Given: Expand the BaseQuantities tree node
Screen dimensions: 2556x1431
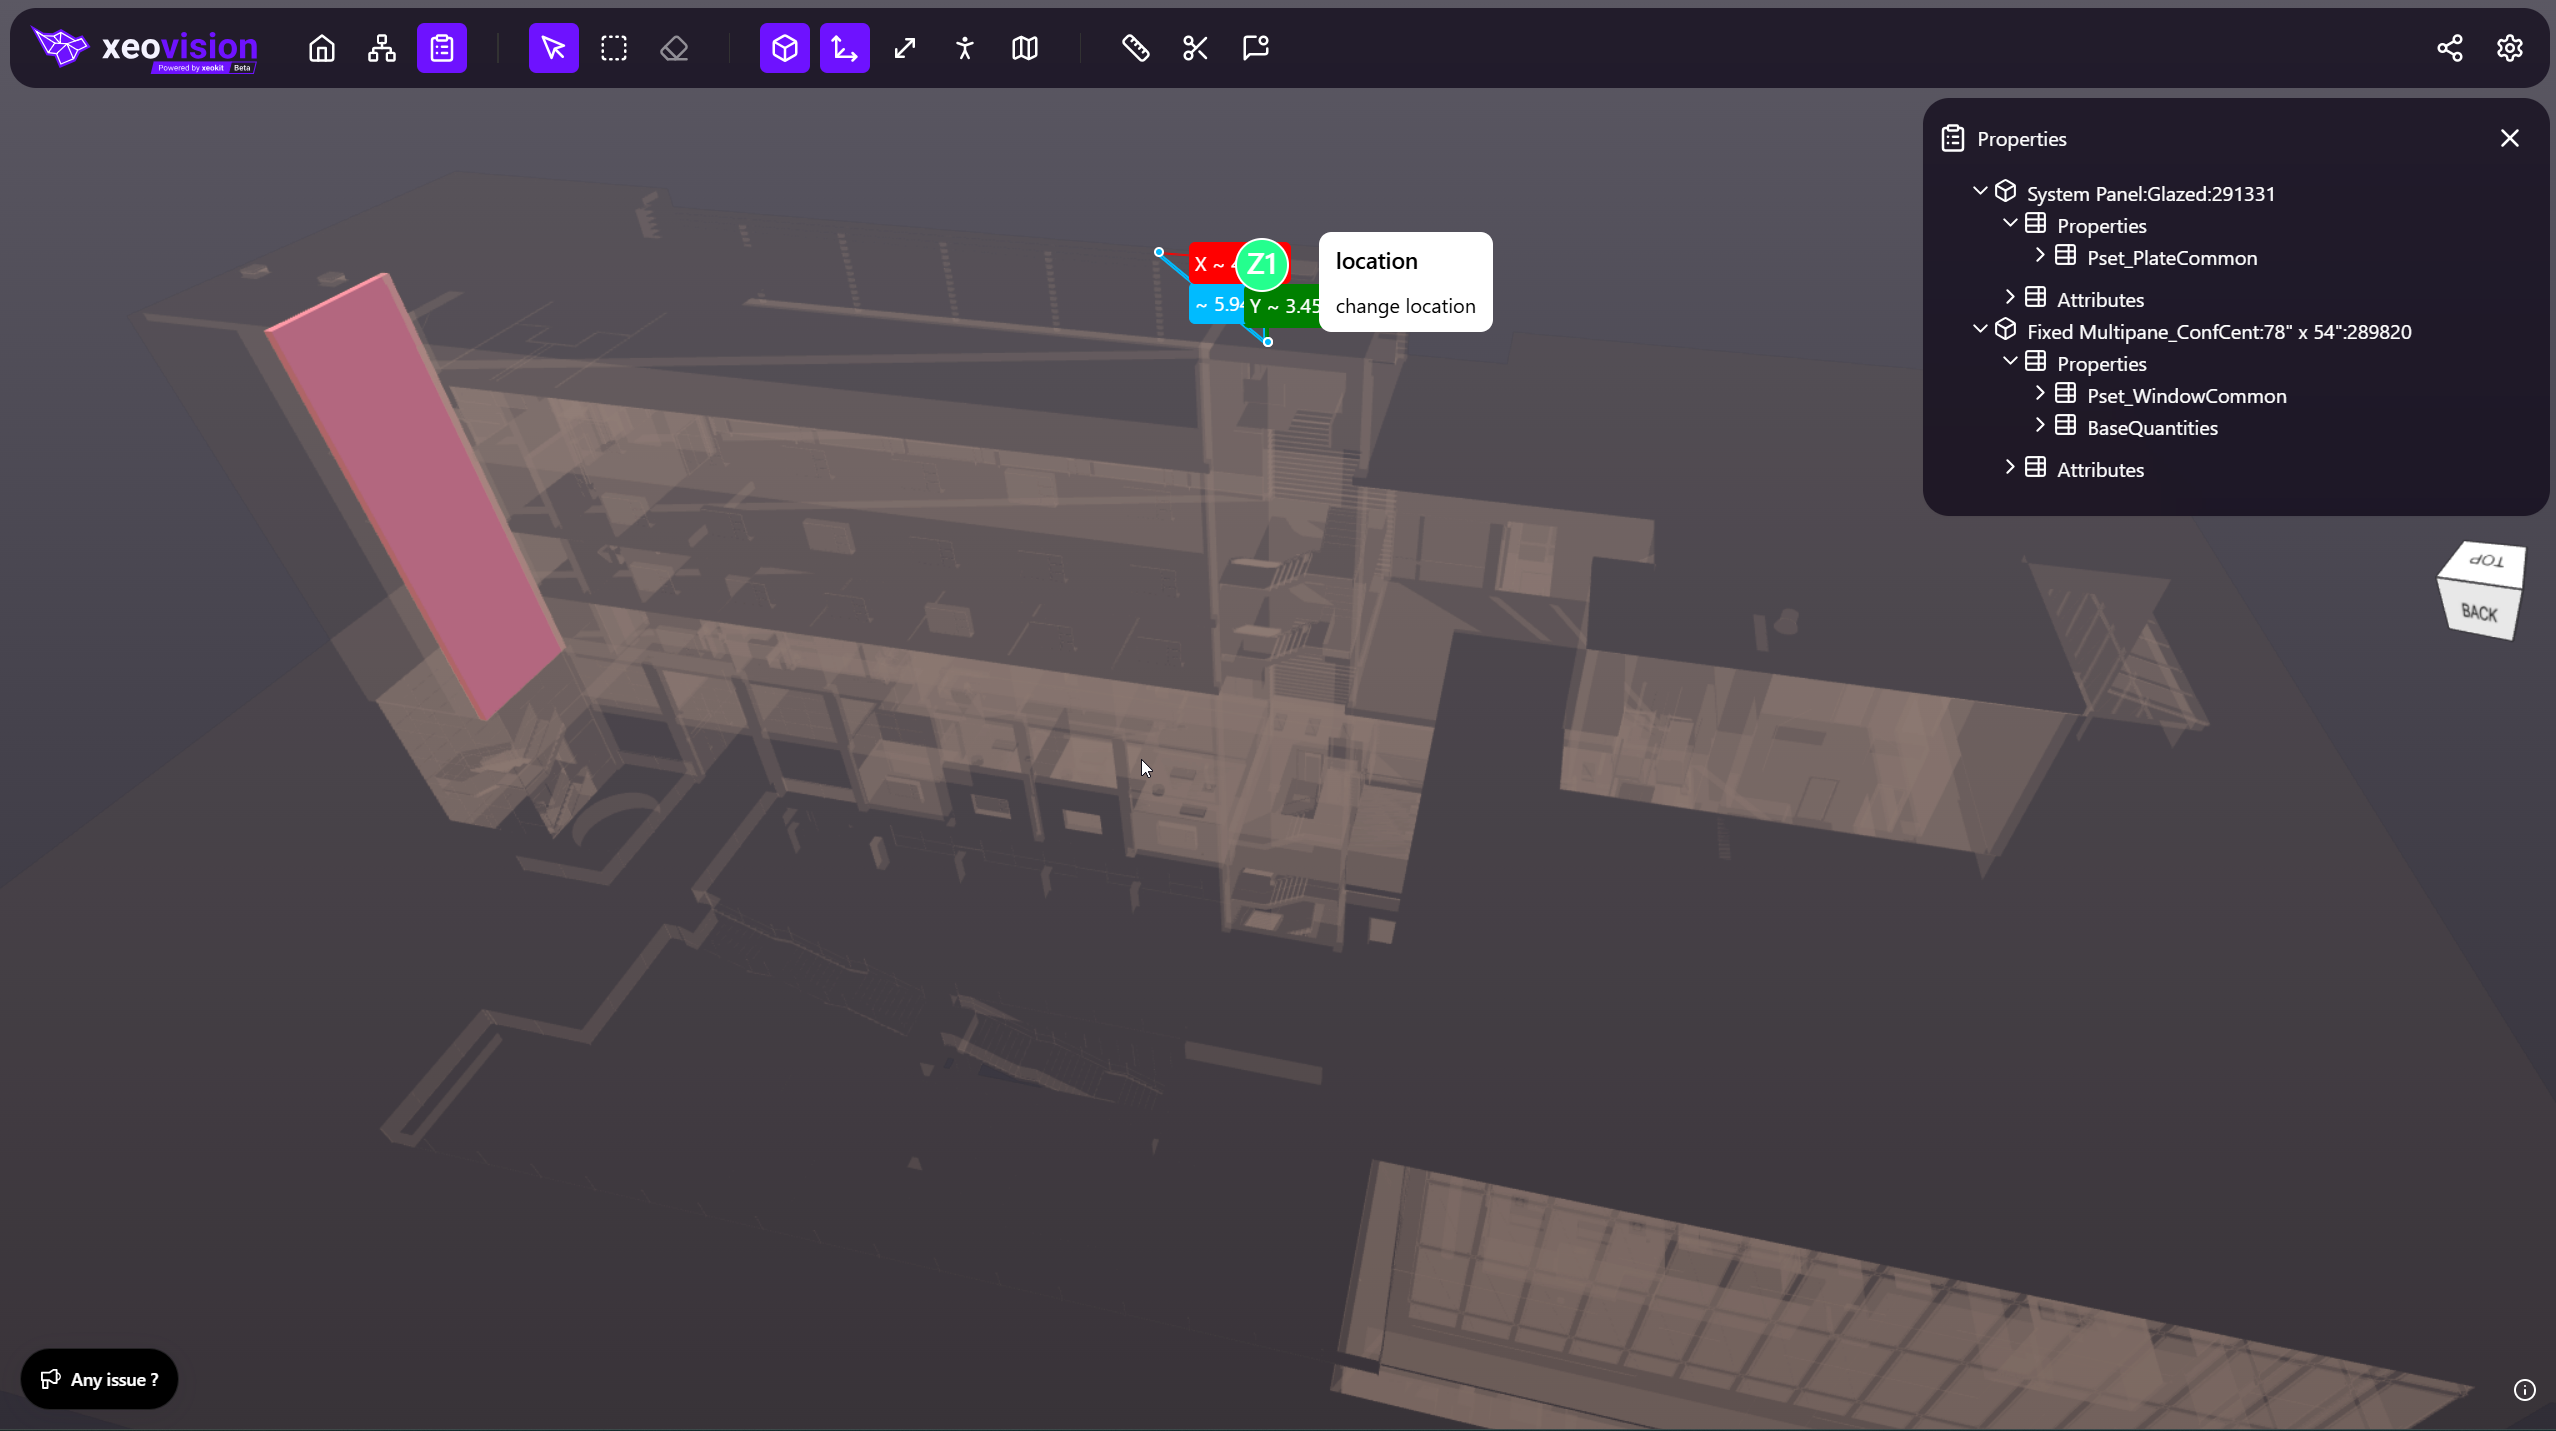Looking at the screenshot, I should point(2040,426).
